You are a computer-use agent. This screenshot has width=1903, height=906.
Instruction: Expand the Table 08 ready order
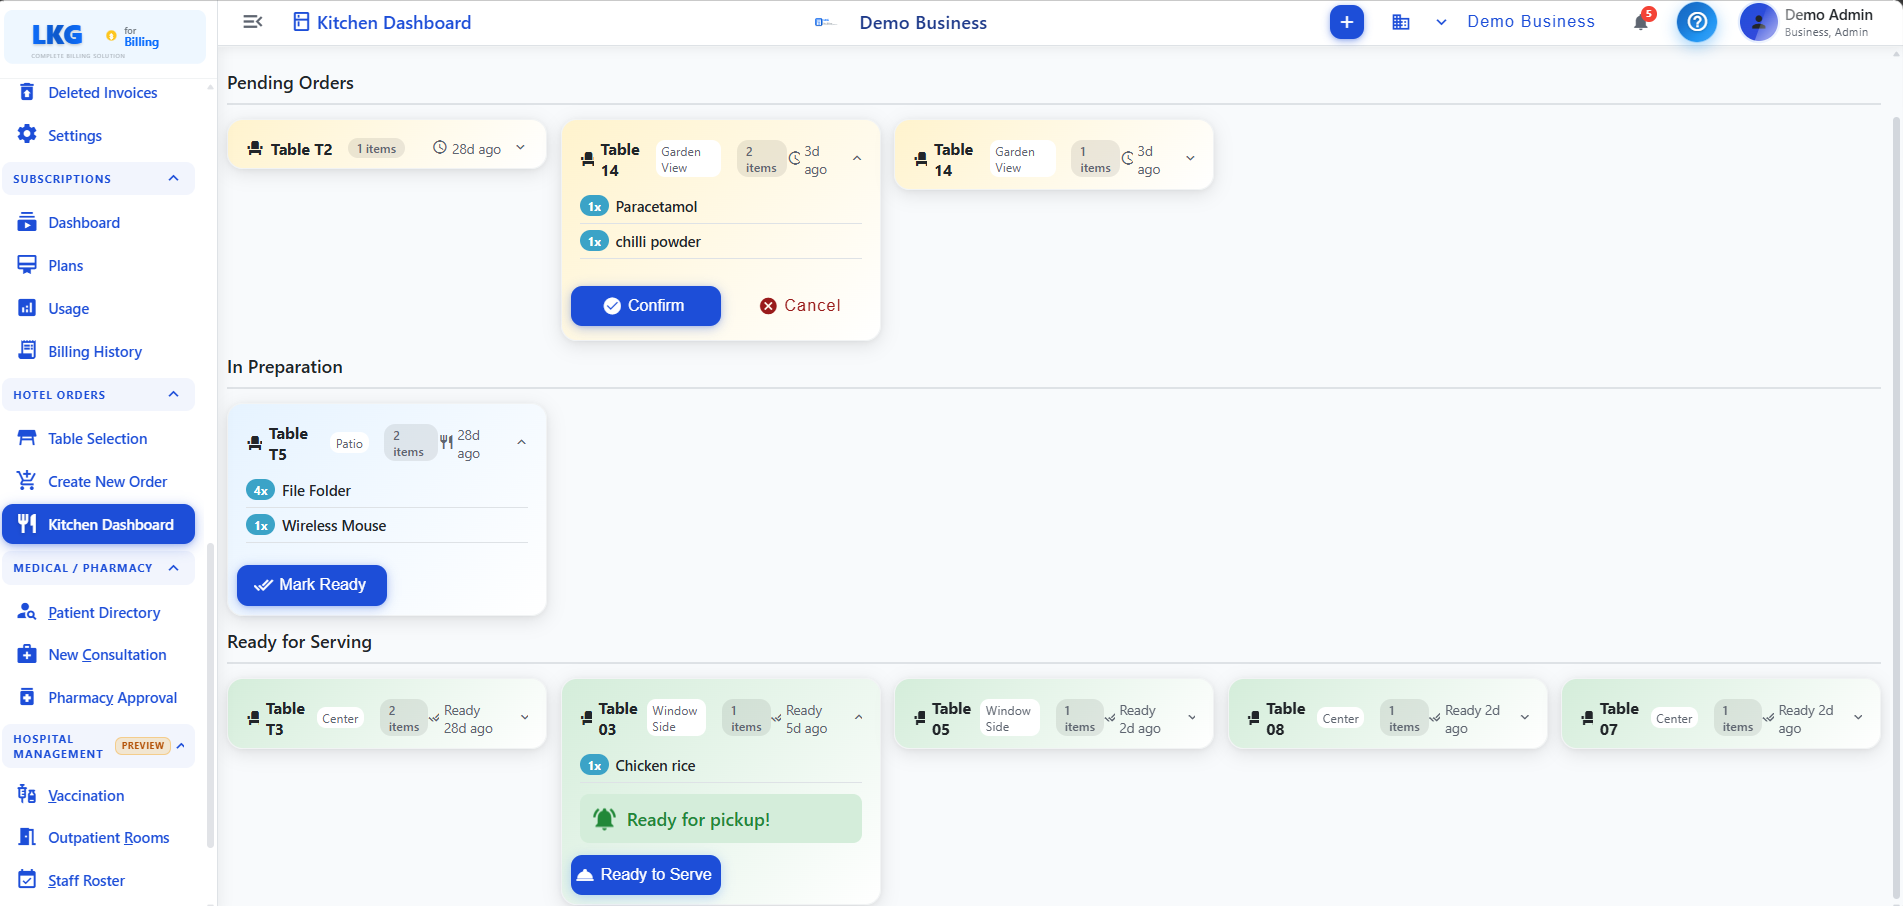click(1525, 717)
